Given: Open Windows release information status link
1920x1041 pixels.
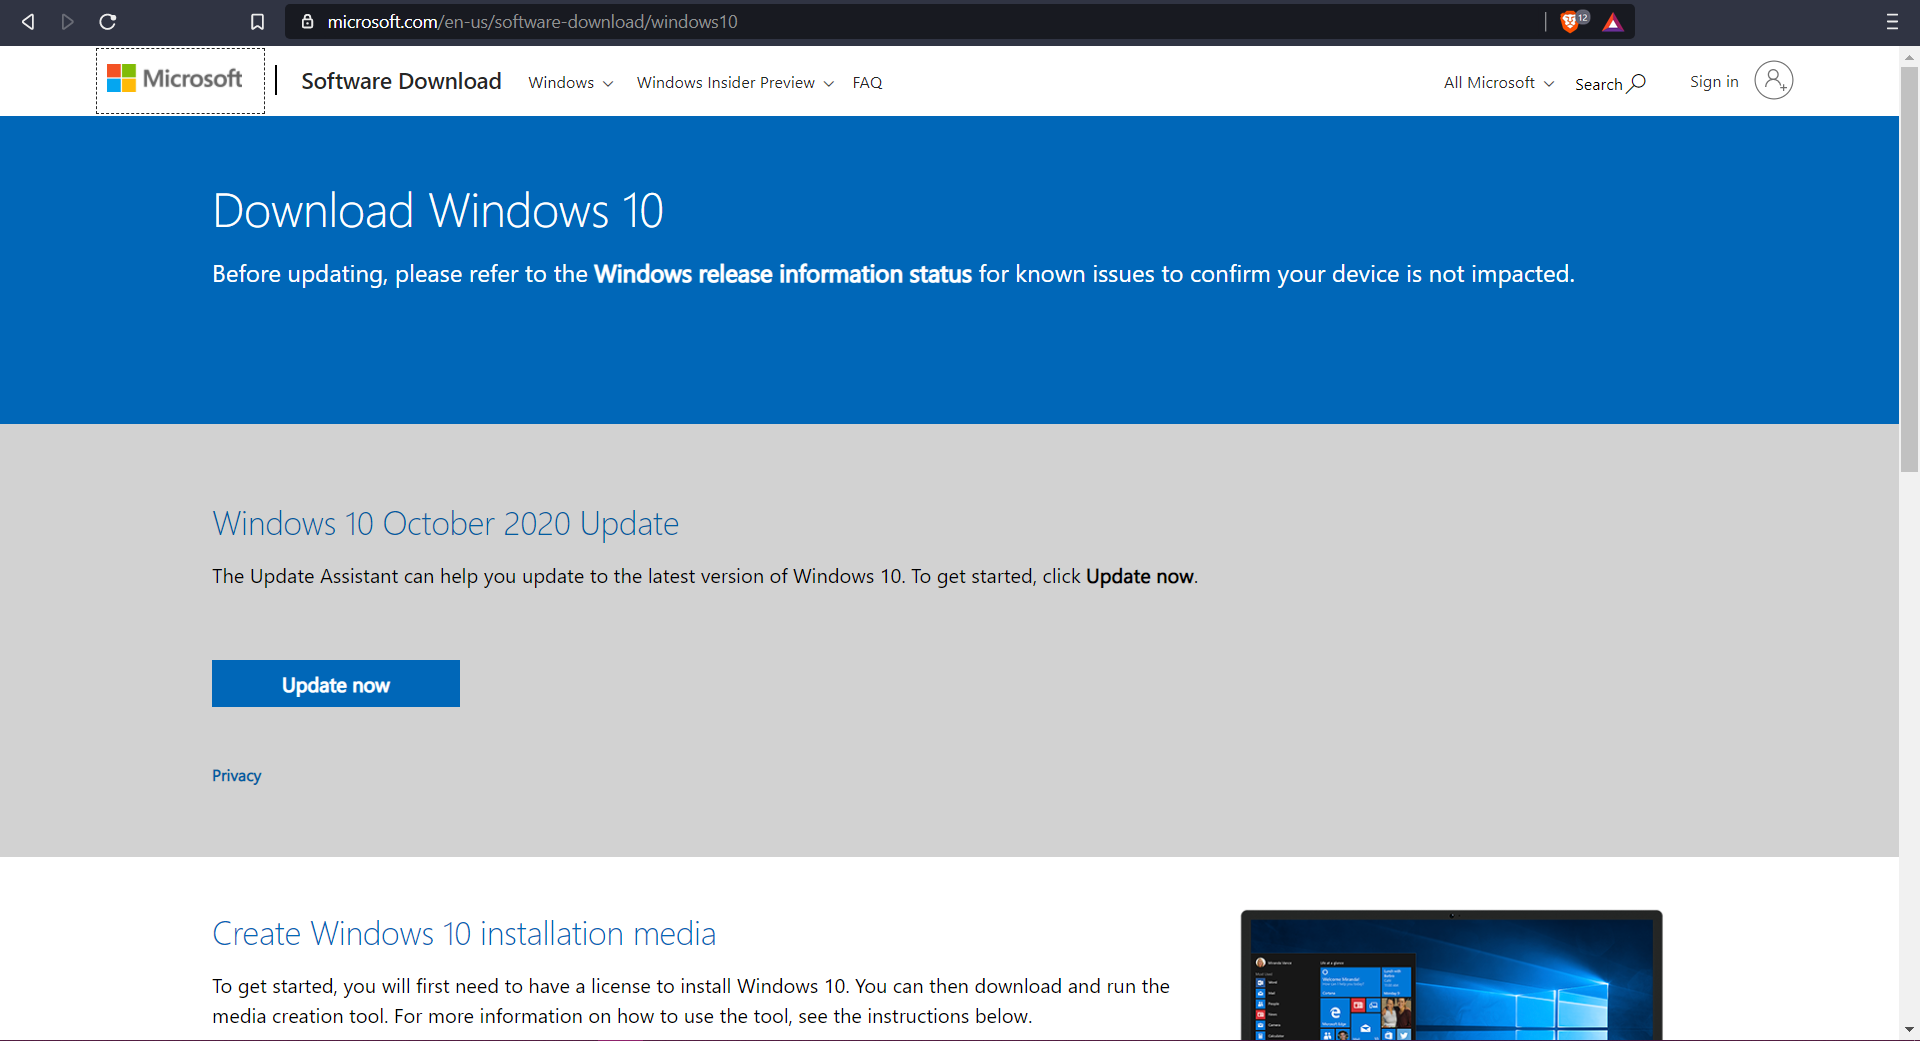Looking at the screenshot, I should click(783, 274).
